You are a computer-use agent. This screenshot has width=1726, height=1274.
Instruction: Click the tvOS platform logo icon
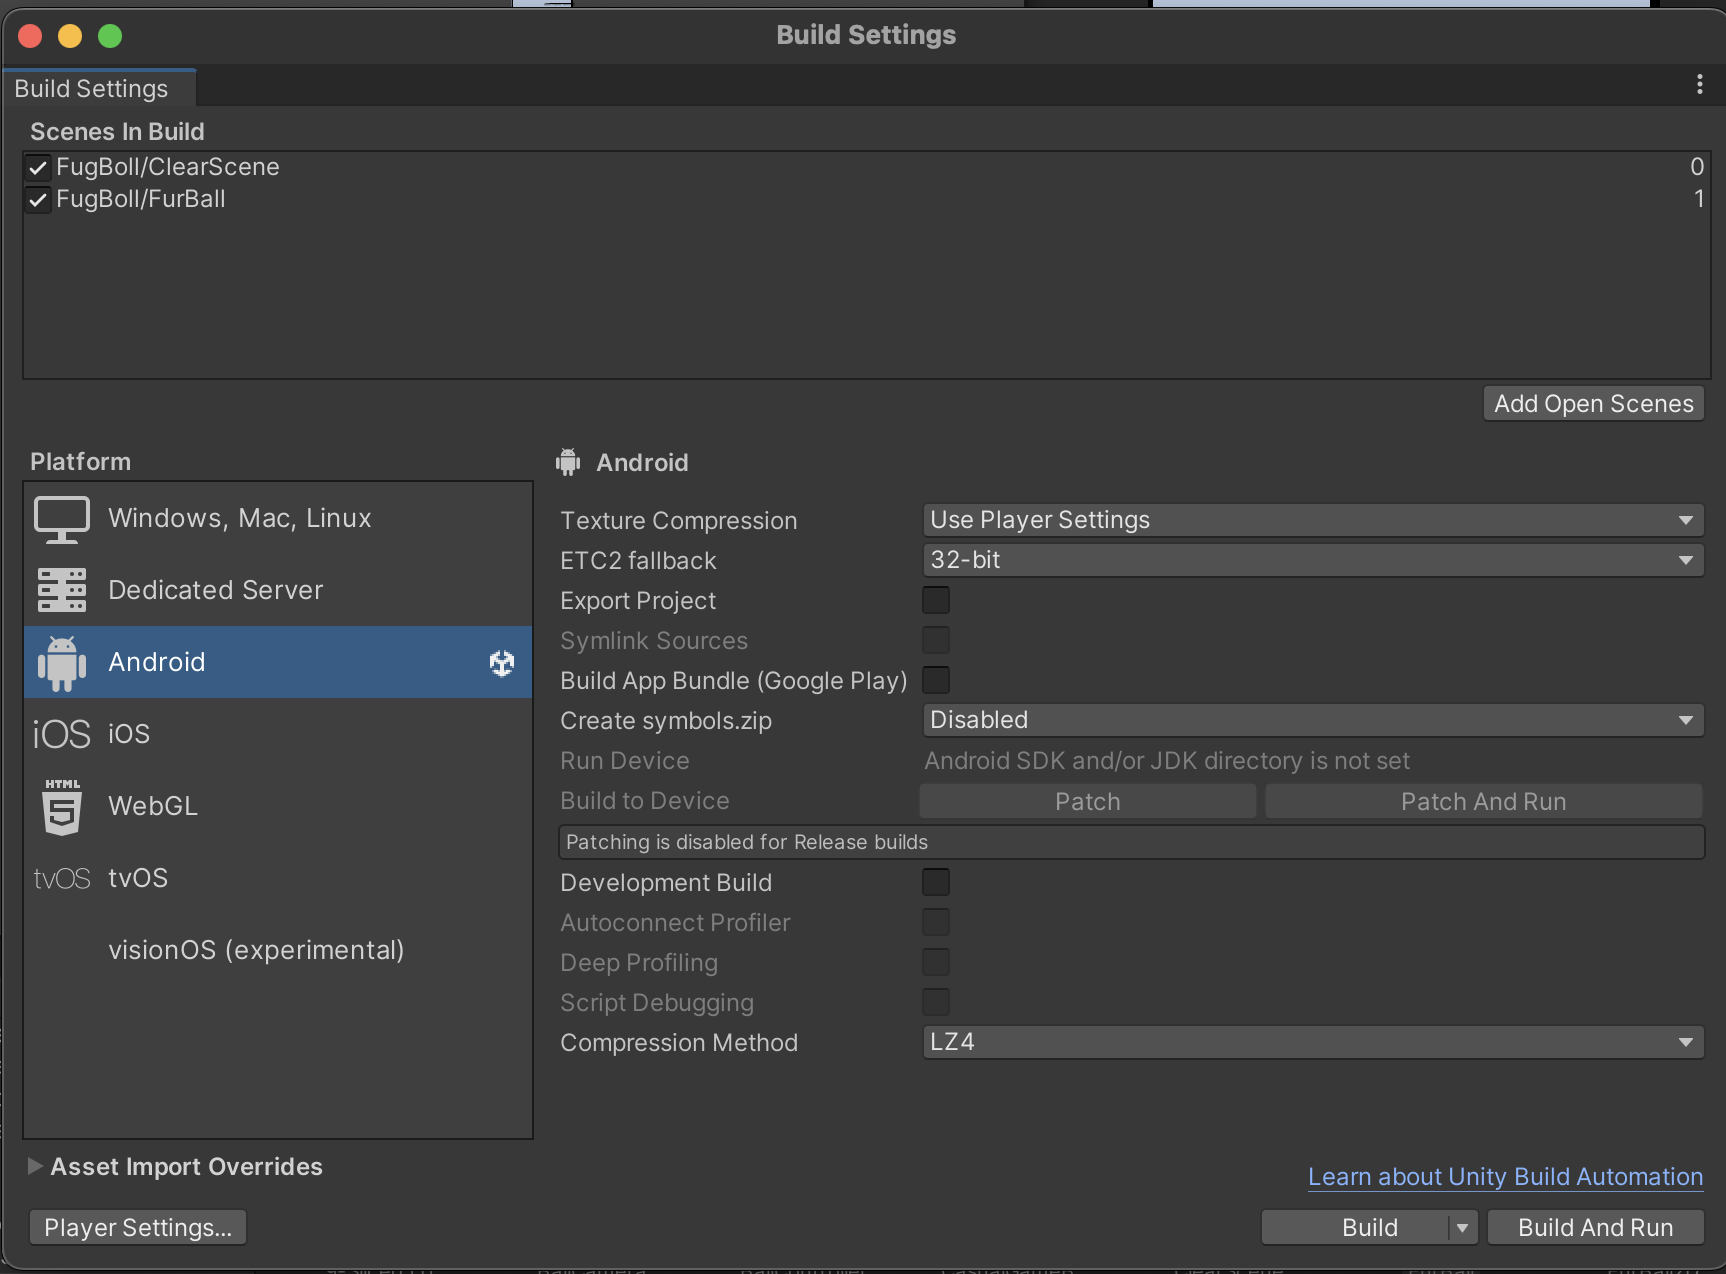[62, 878]
